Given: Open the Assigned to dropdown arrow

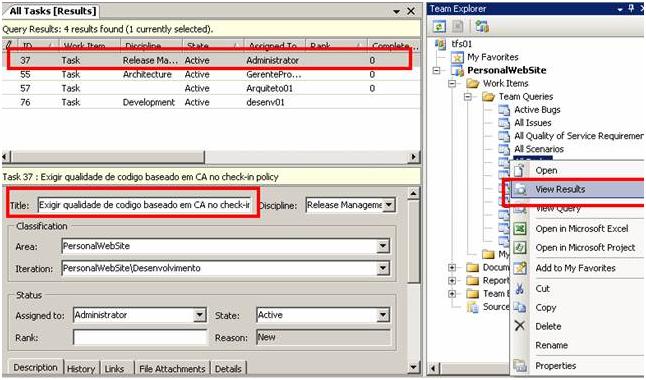Looking at the screenshot, I should coord(200,315).
